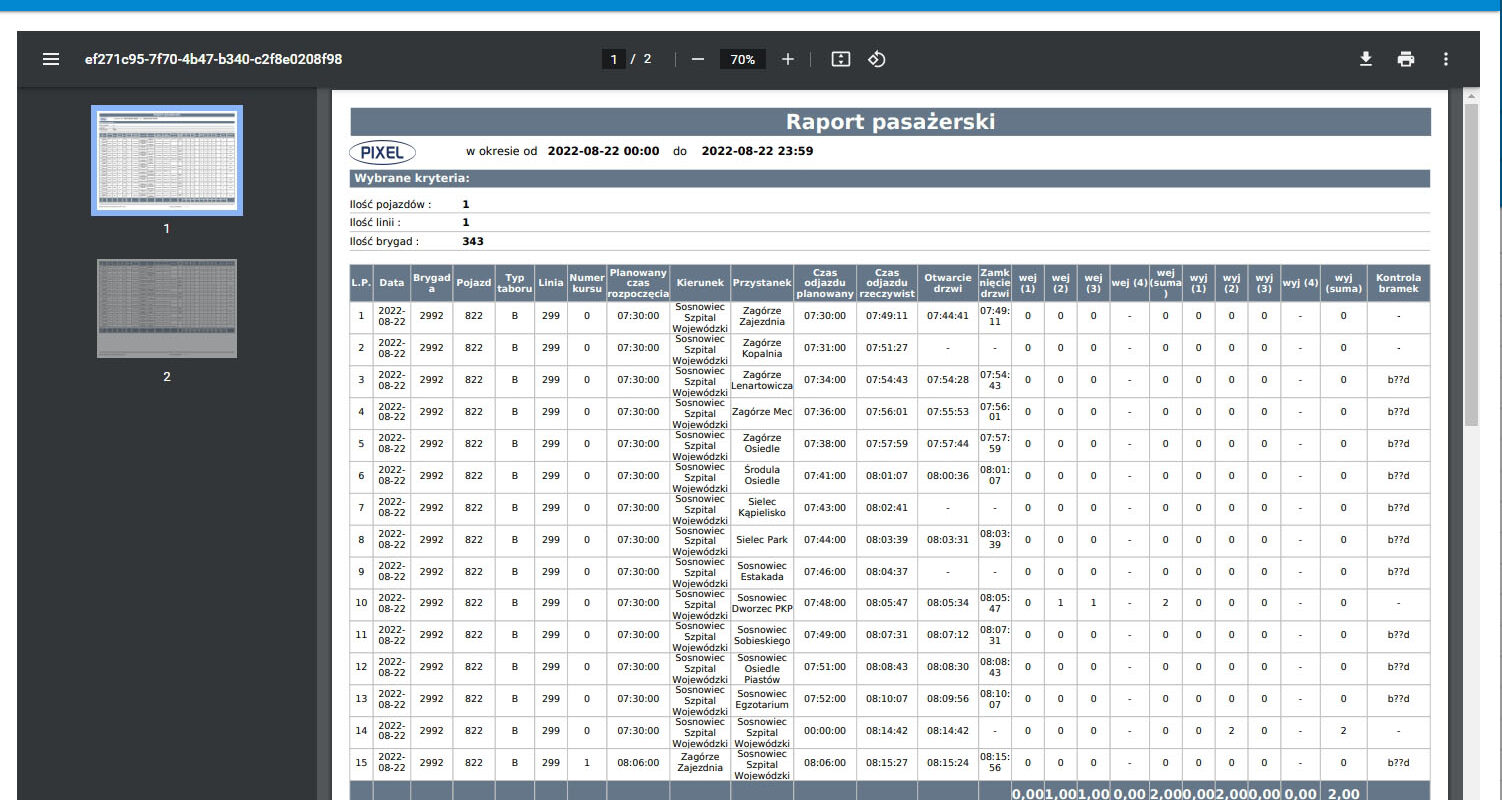This screenshot has height=800, width=1502.
Task: Click the 'Kierunek' column header
Action: (700, 283)
